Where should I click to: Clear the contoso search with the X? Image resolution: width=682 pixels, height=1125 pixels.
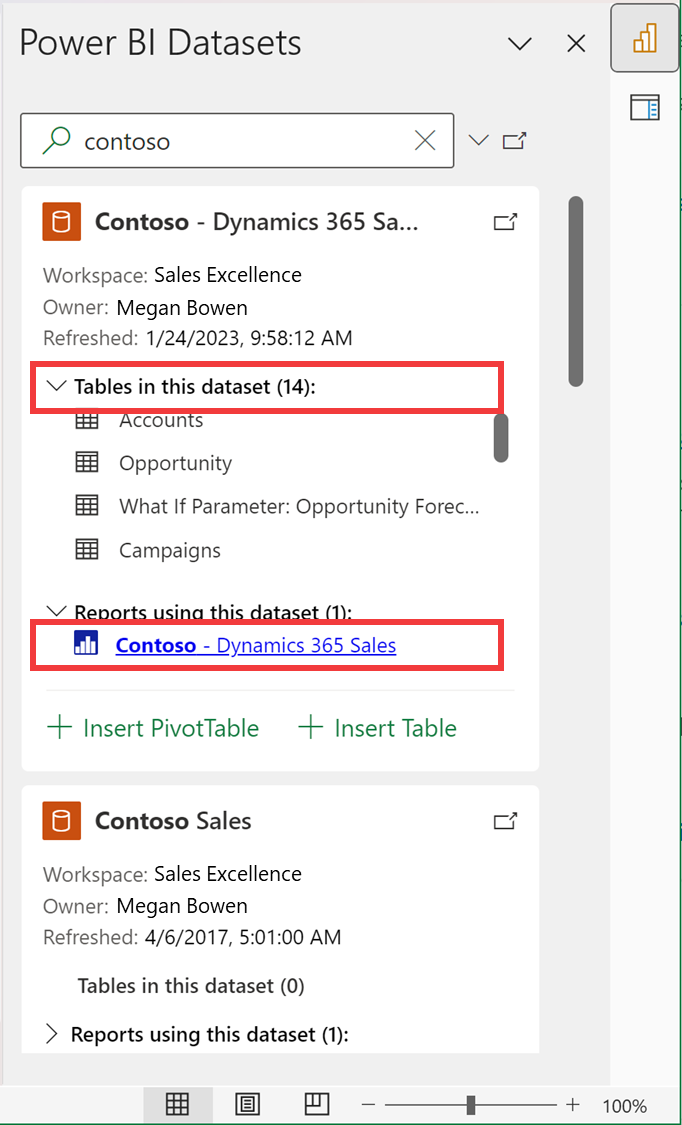pos(424,140)
